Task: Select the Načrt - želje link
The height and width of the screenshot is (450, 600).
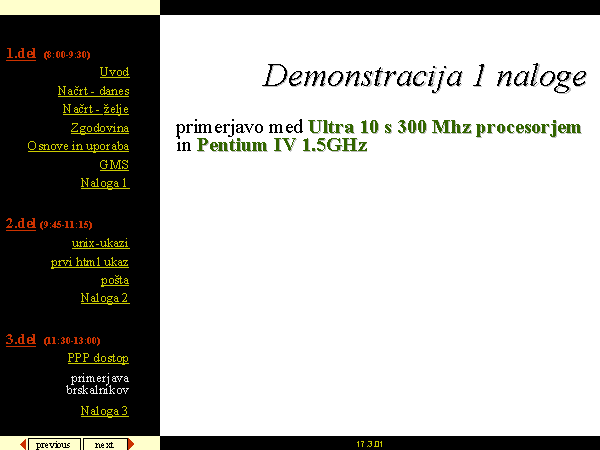Action: pyautogui.click(x=95, y=109)
